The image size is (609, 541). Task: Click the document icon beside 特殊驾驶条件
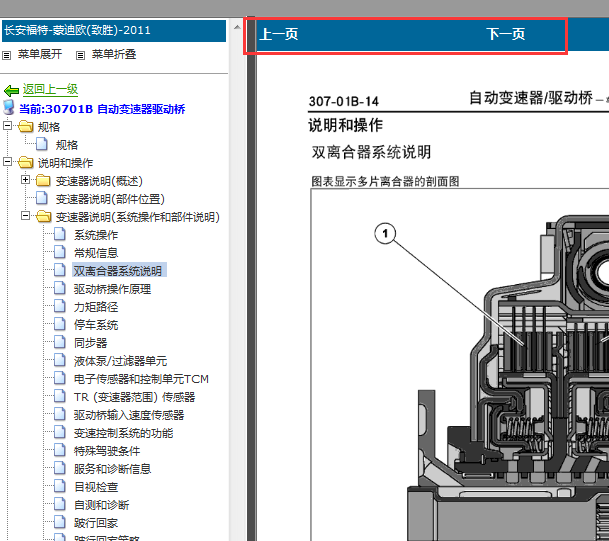pyautogui.click(x=59, y=450)
